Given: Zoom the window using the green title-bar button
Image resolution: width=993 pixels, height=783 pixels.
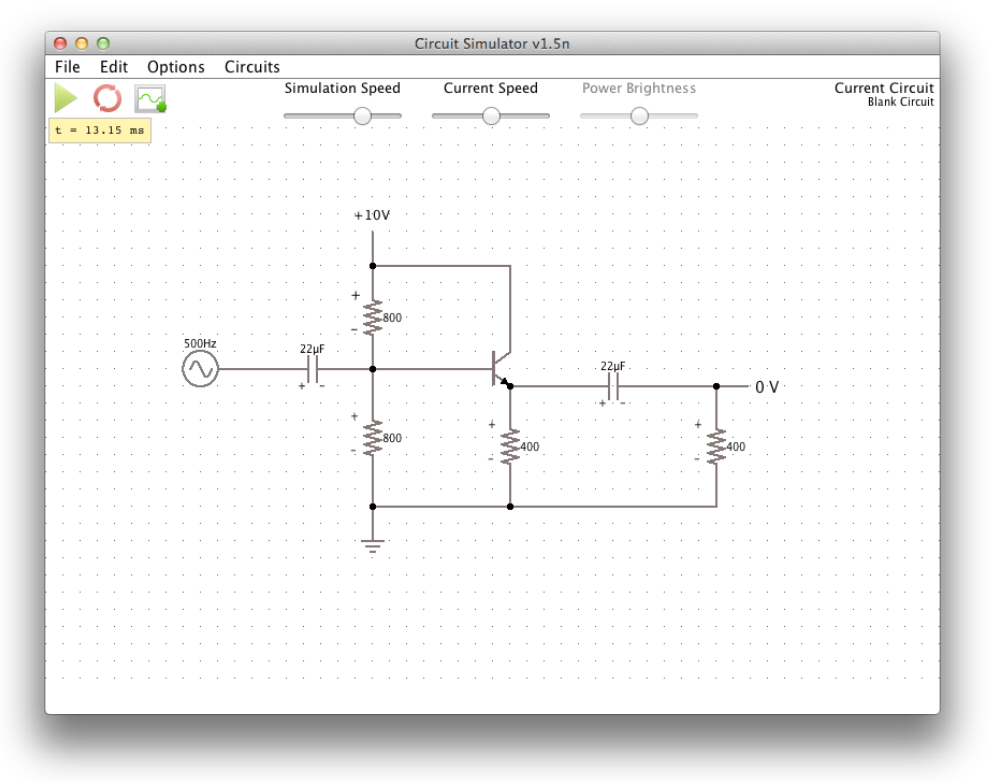Looking at the screenshot, I should click(x=103, y=43).
